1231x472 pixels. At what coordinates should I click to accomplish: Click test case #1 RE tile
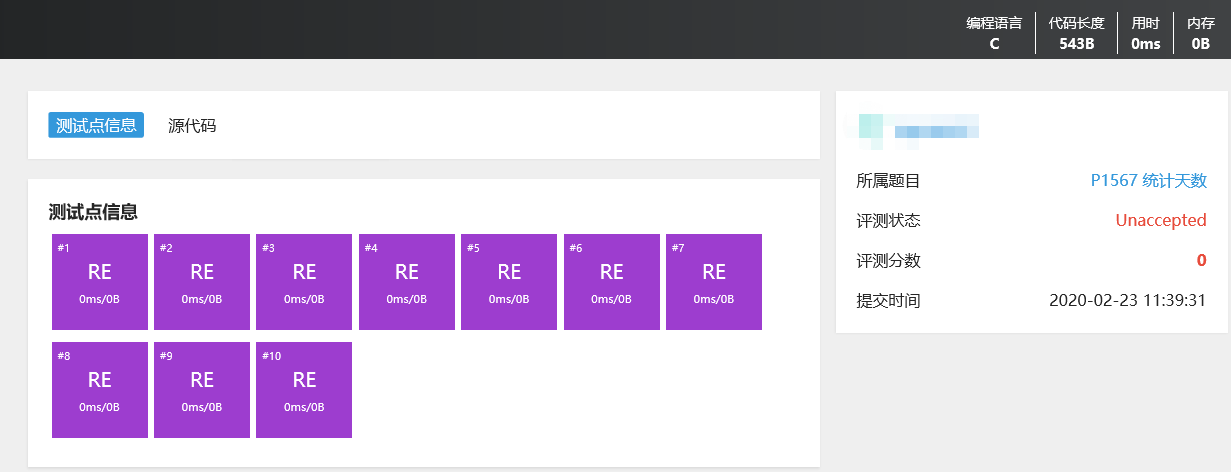coord(100,282)
